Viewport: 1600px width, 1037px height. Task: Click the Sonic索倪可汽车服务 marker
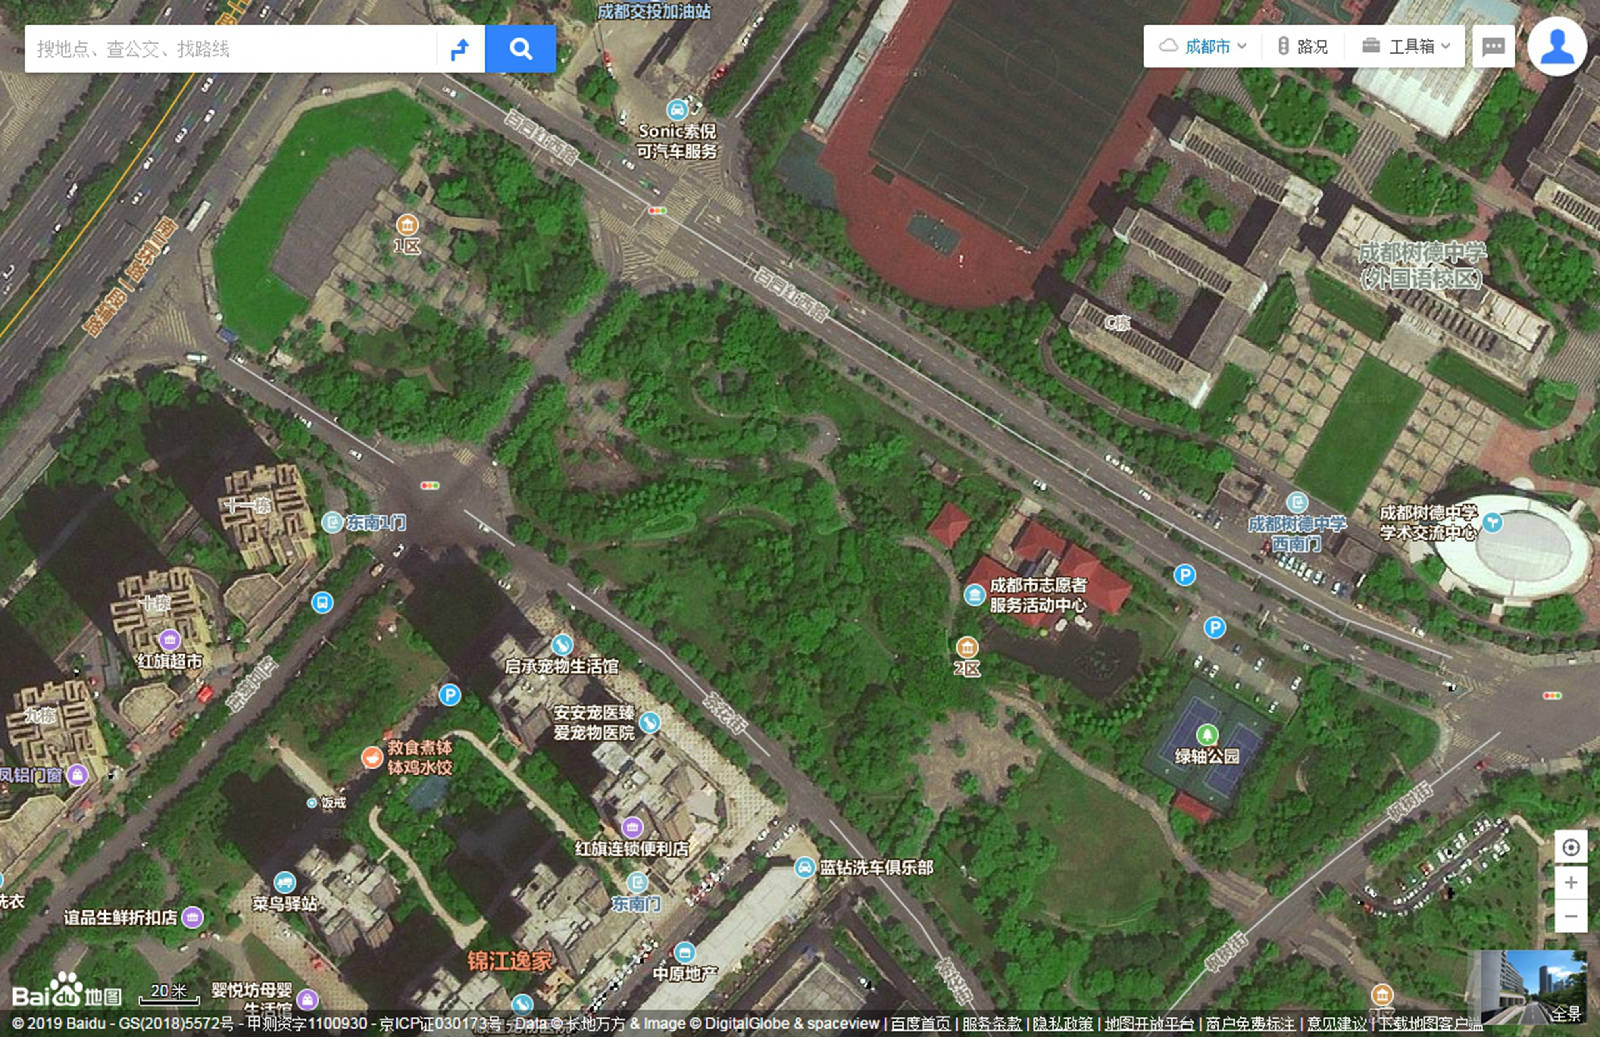coord(677,109)
